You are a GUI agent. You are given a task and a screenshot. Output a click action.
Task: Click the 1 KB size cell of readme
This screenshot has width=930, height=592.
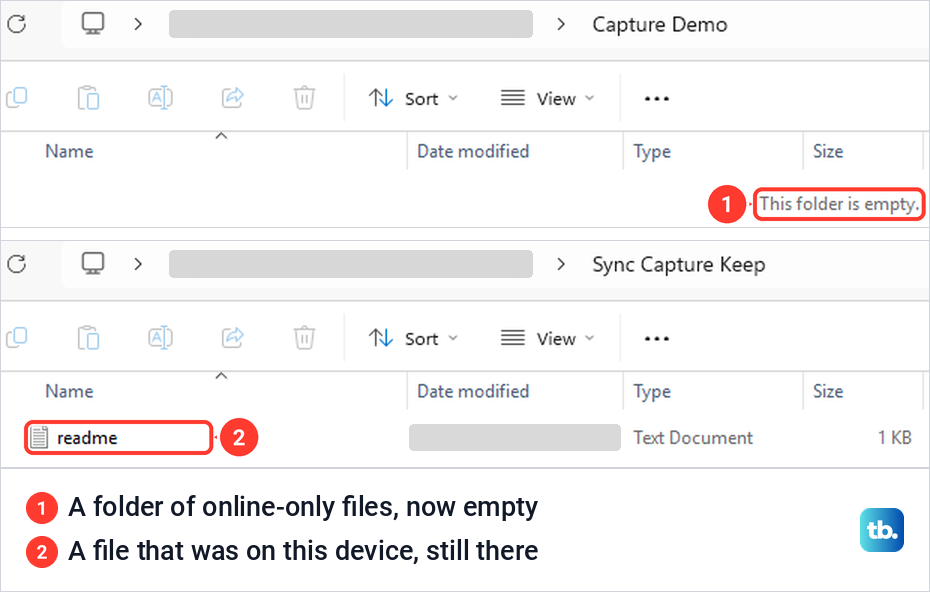pyautogui.click(x=894, y=438)
